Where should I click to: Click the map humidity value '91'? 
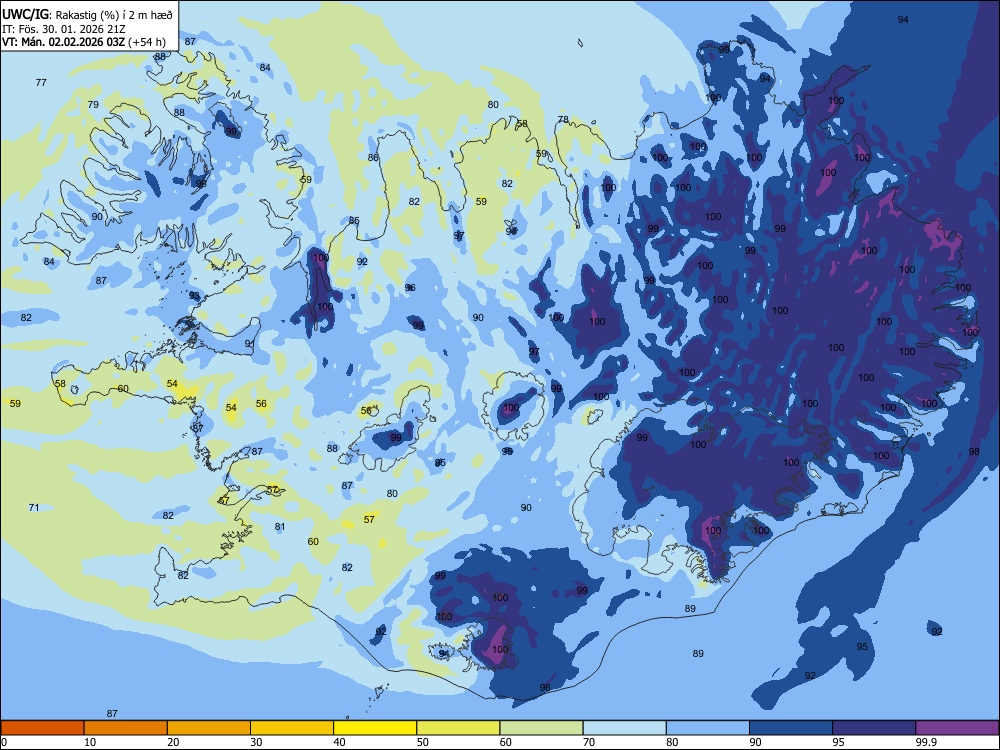pos(250,344)
